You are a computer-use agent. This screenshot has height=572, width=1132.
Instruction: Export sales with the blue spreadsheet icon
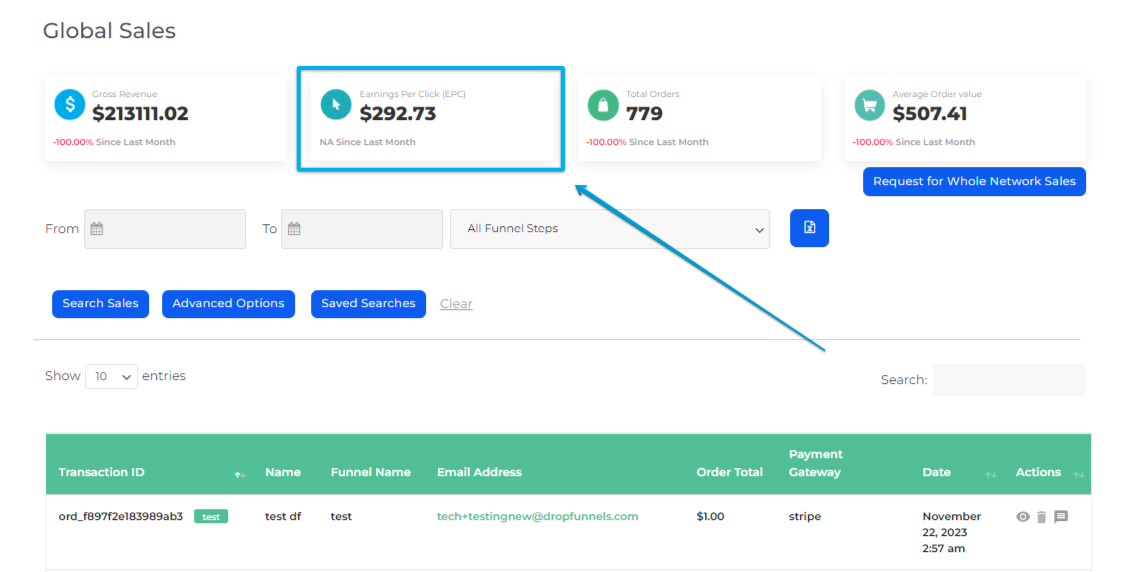click(x=809, y=228)
